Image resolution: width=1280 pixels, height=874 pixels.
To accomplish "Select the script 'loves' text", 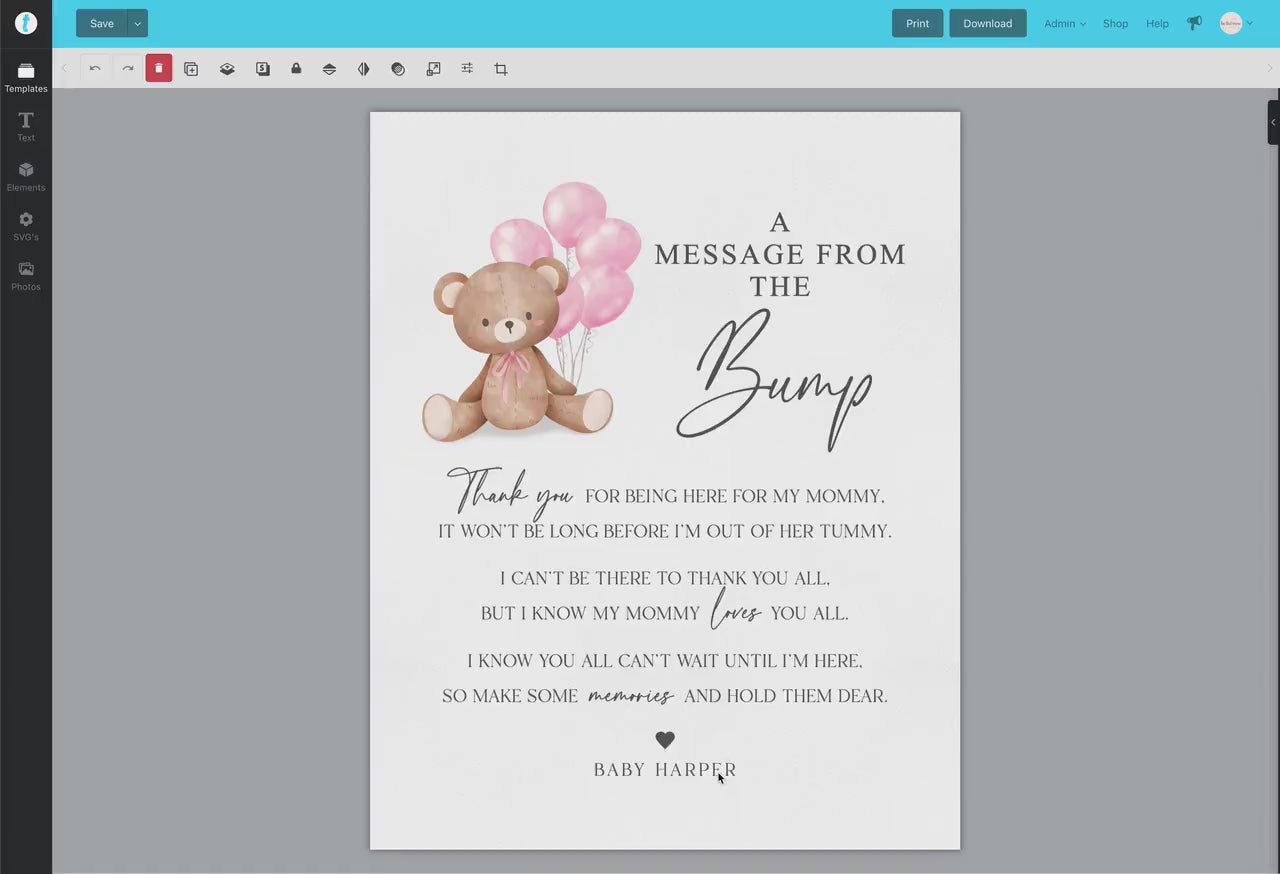I will point(736,608).
